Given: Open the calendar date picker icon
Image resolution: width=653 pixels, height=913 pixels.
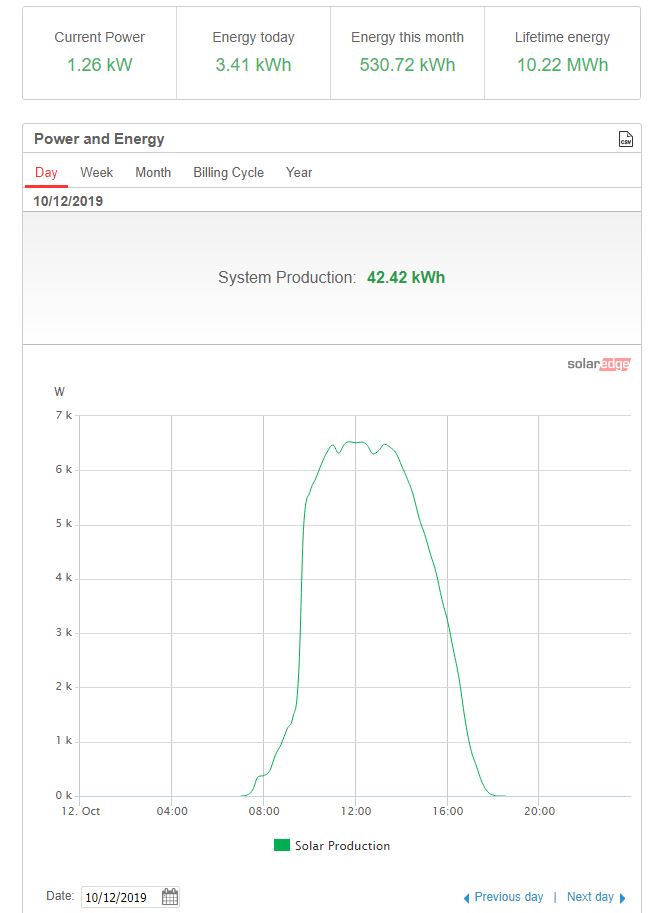Looking at the screenshot, I should (170, 896).
